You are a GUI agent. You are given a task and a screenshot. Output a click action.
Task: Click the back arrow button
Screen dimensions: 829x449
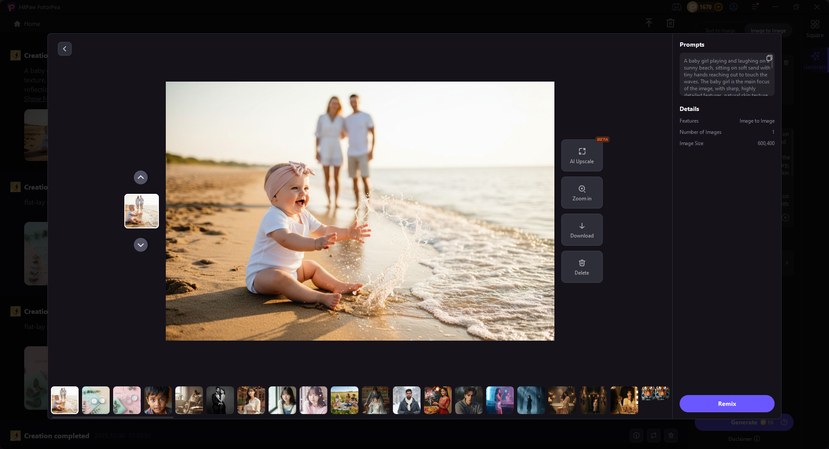point(65,49)
